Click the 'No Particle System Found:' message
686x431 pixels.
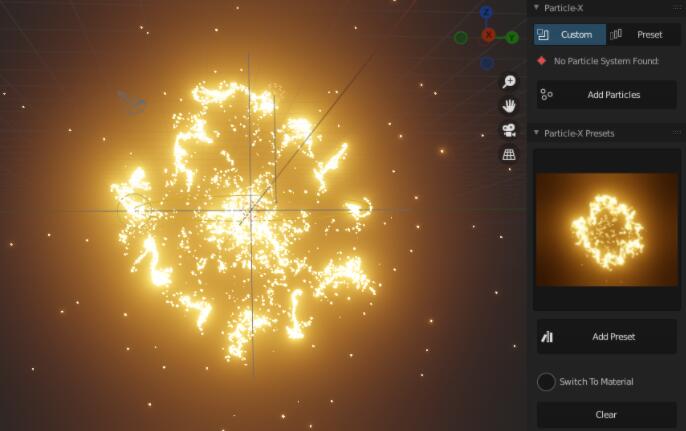coord(606,61)
